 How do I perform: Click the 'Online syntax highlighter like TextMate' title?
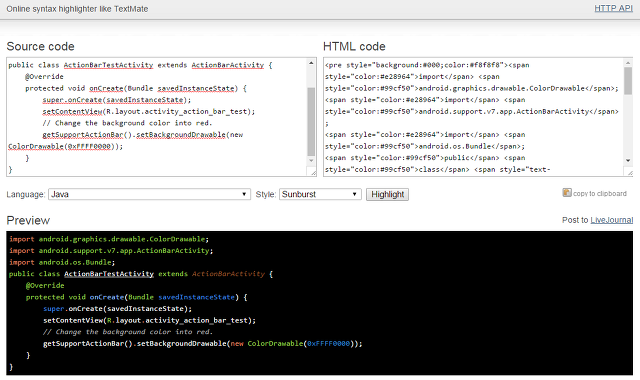tap(77, 9)
